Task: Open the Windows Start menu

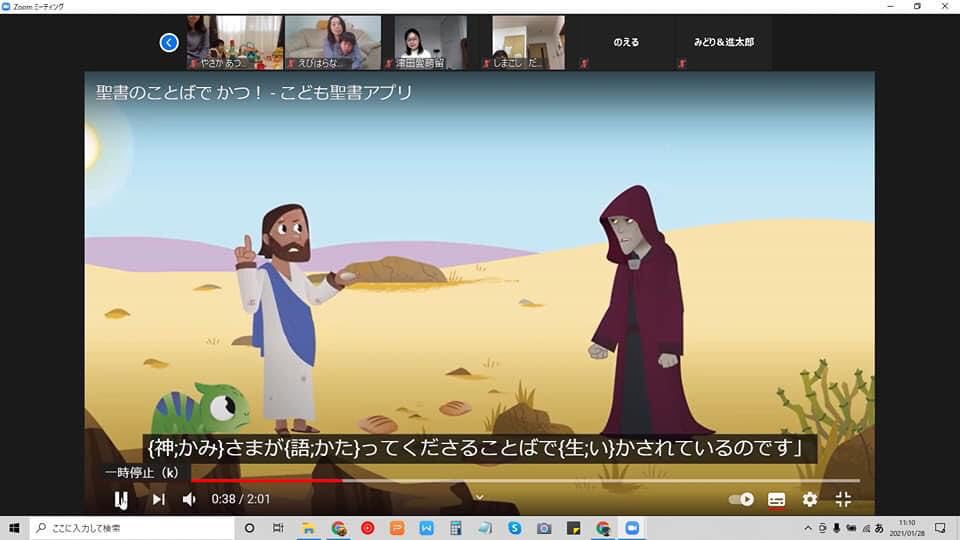Action: click(x=14, y=528)
